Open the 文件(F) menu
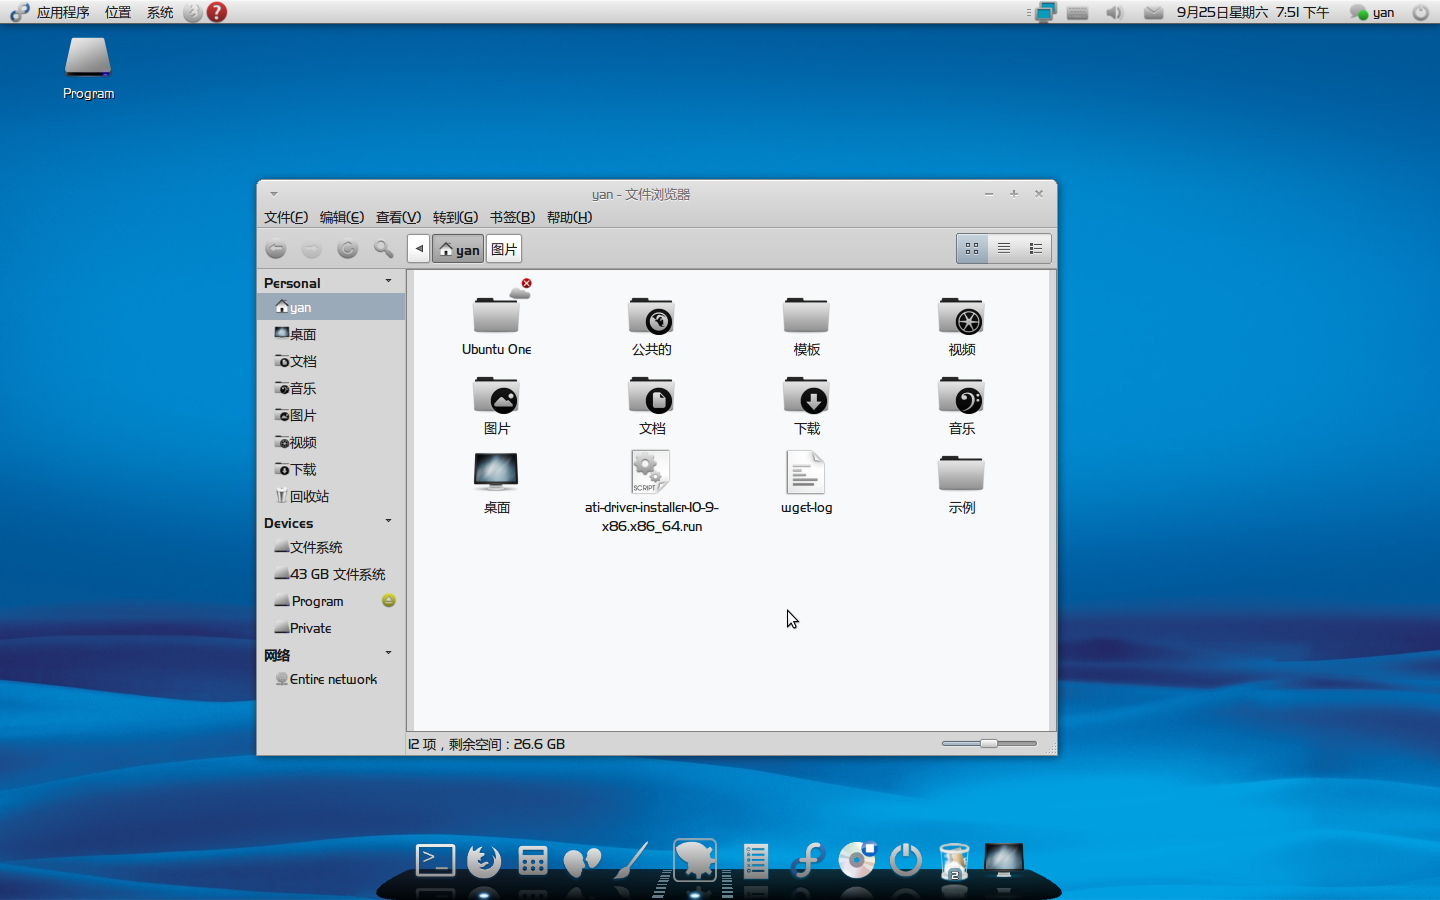 coord(286,217)
